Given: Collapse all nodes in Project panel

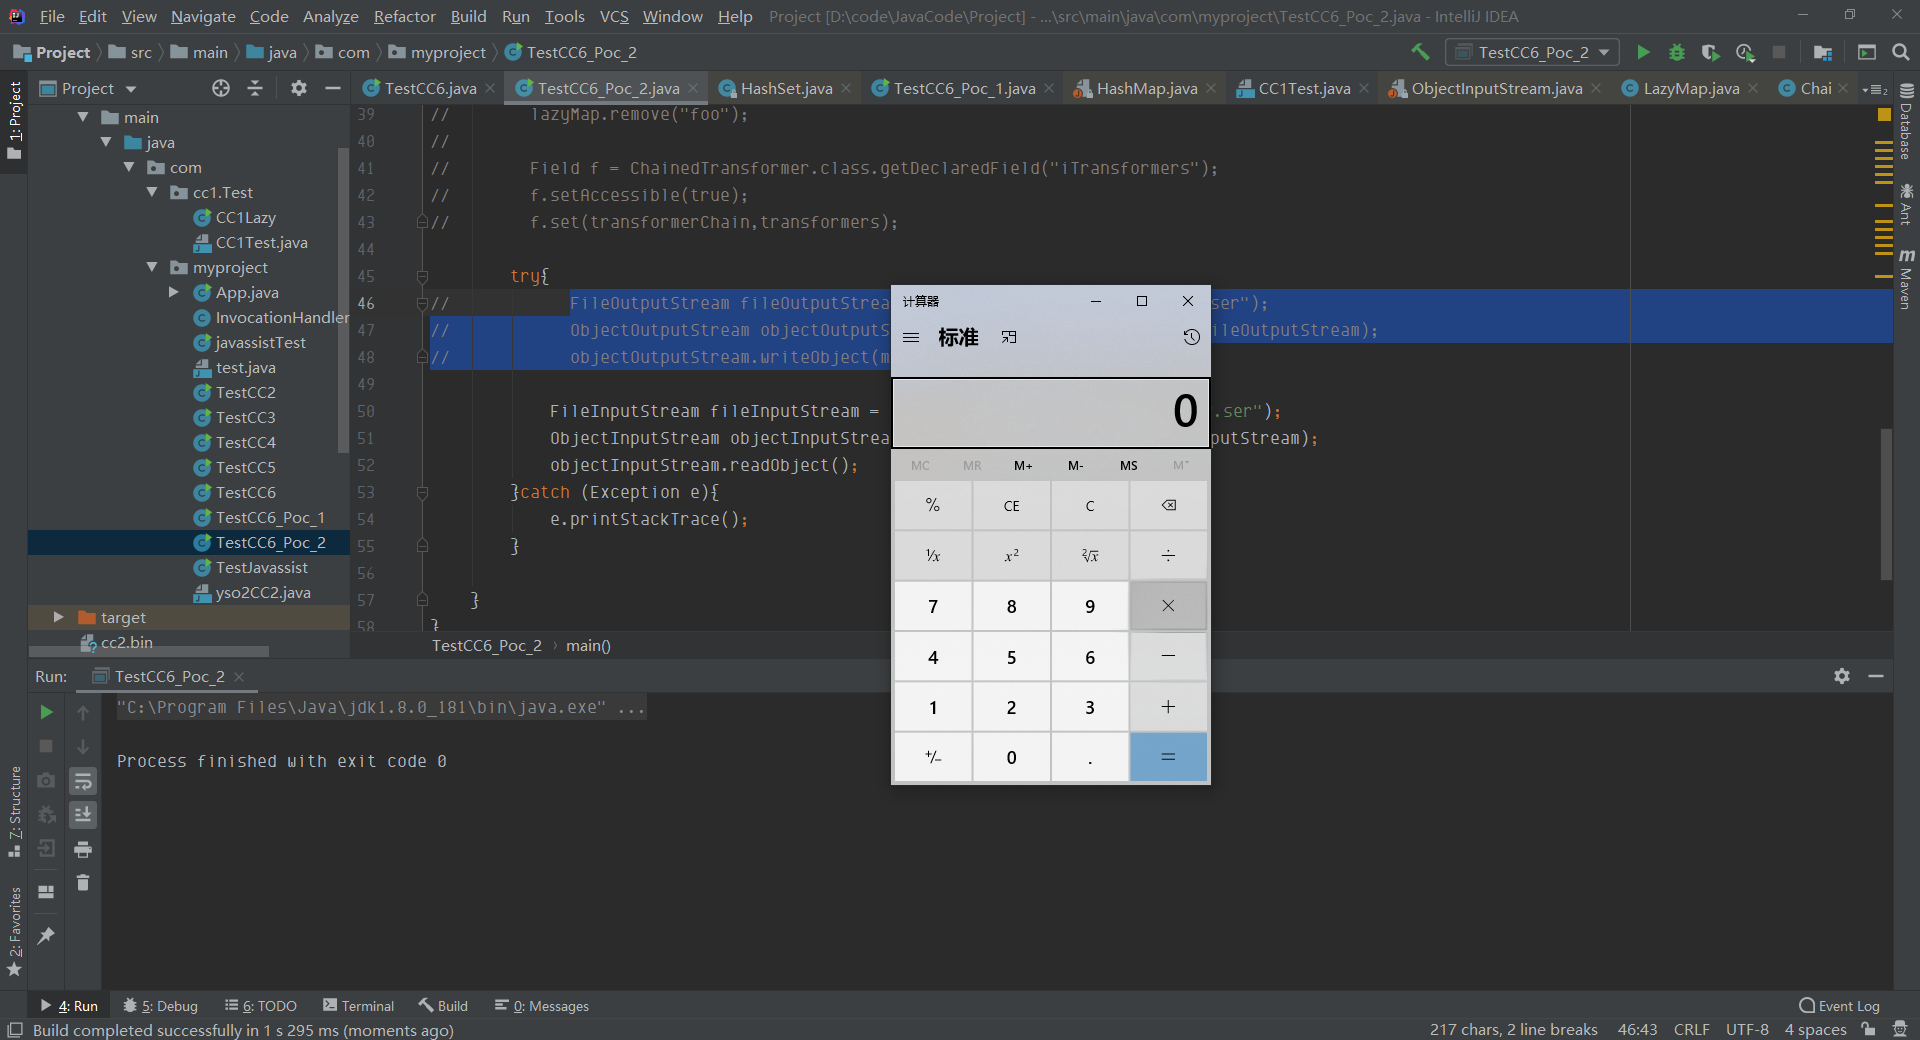Looking at the screenshot, I should point(255,88).
